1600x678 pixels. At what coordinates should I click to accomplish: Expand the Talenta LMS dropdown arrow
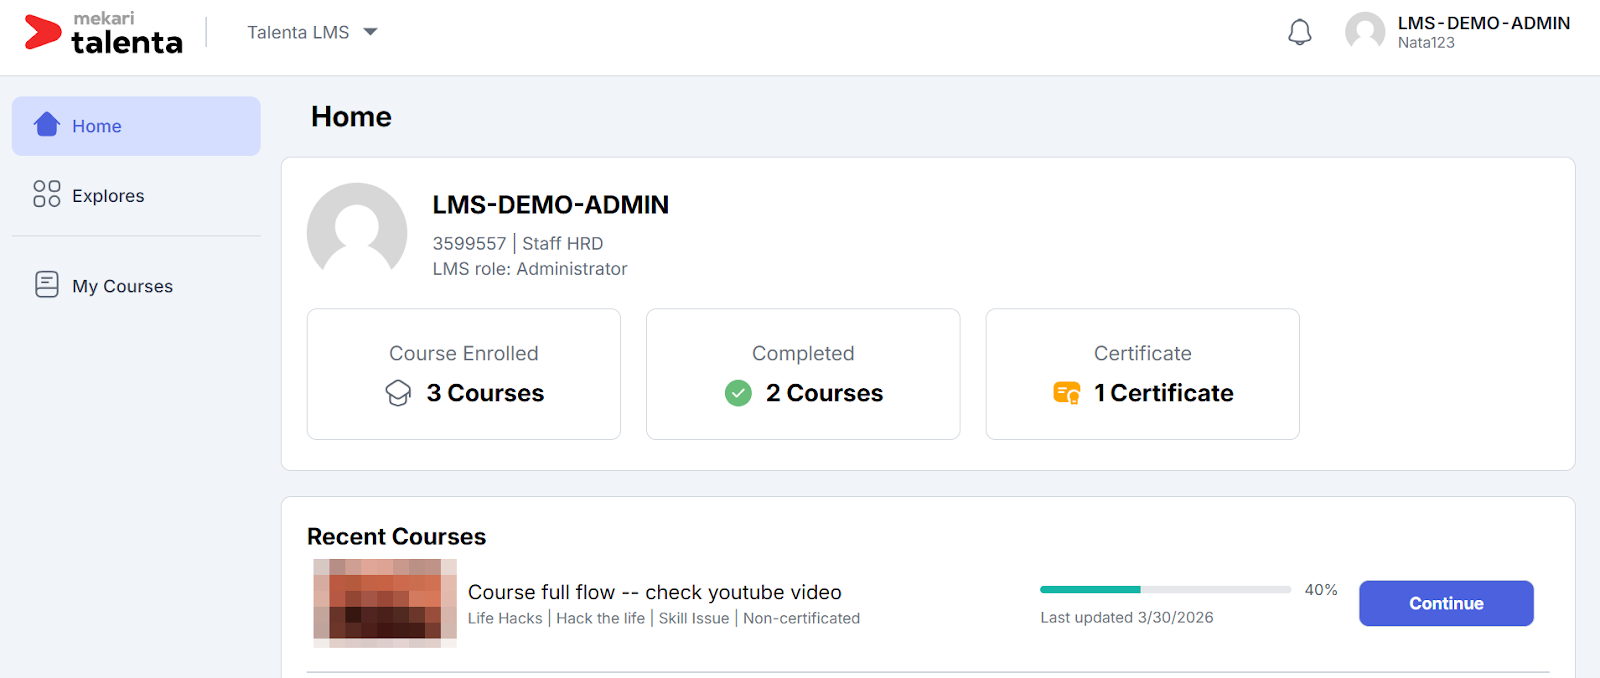pyautogui.click(x=370, y=32)
